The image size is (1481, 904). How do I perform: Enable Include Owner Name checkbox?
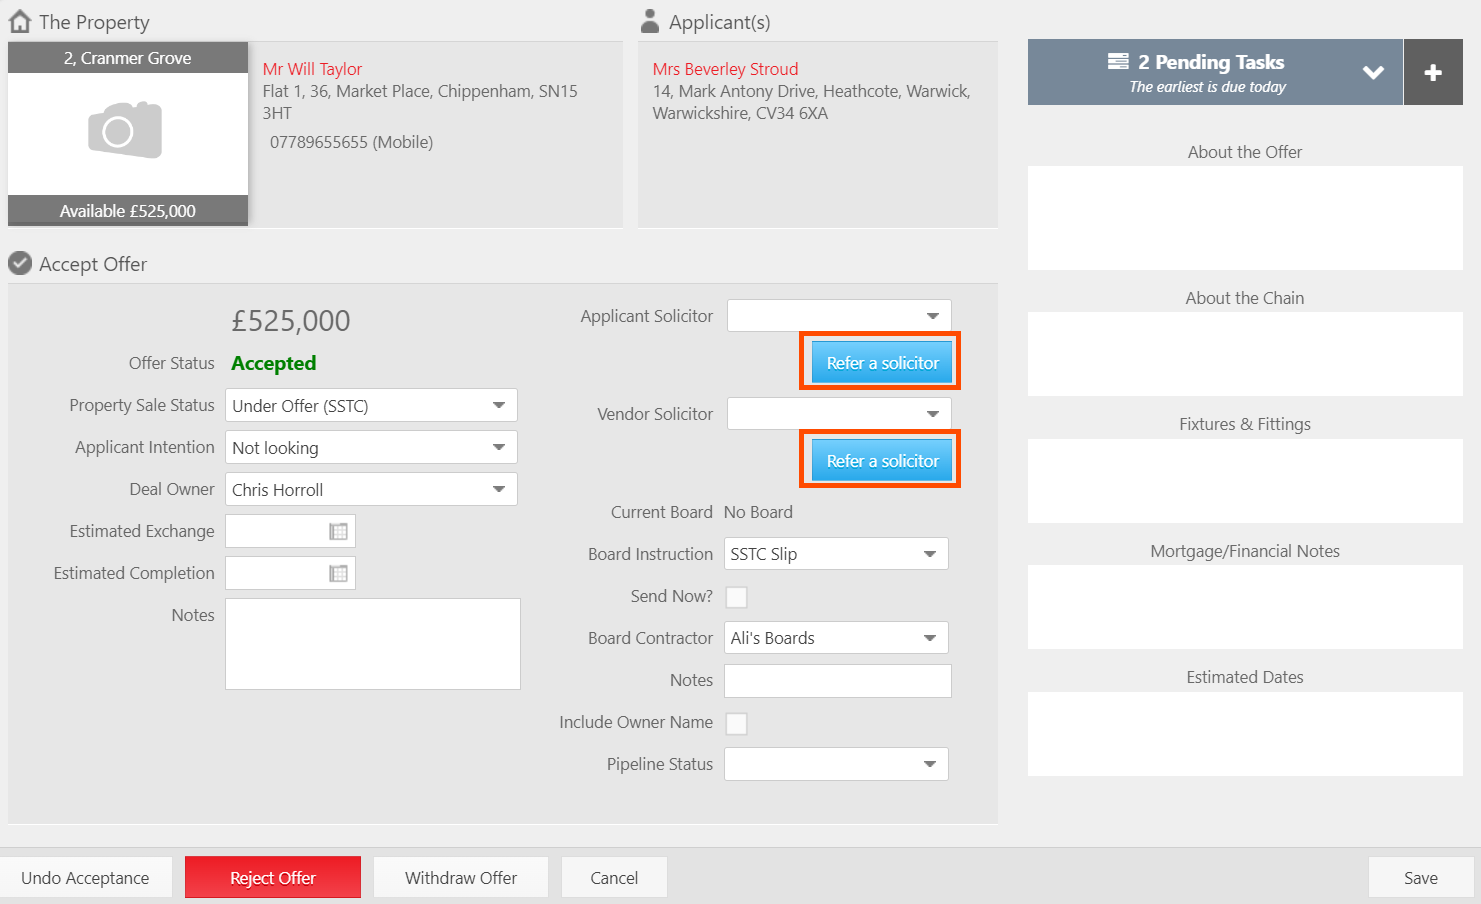[x=736, y=723]
